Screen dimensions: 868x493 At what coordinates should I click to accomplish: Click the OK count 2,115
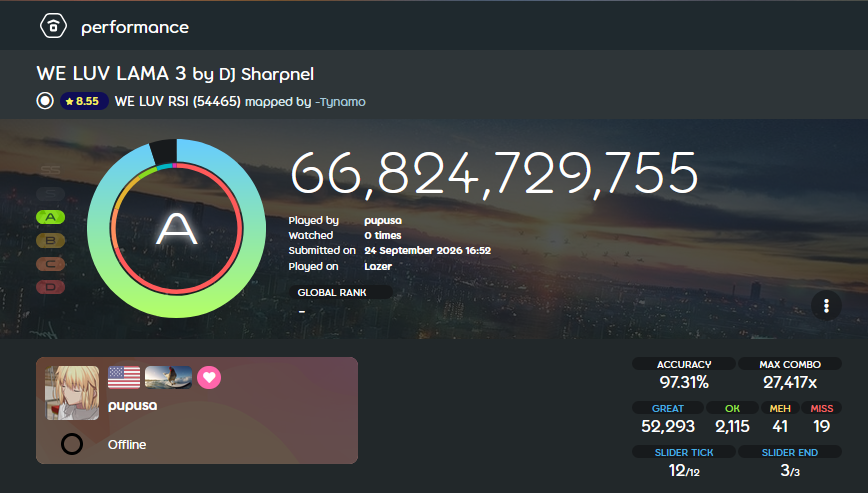coord(732,426)
